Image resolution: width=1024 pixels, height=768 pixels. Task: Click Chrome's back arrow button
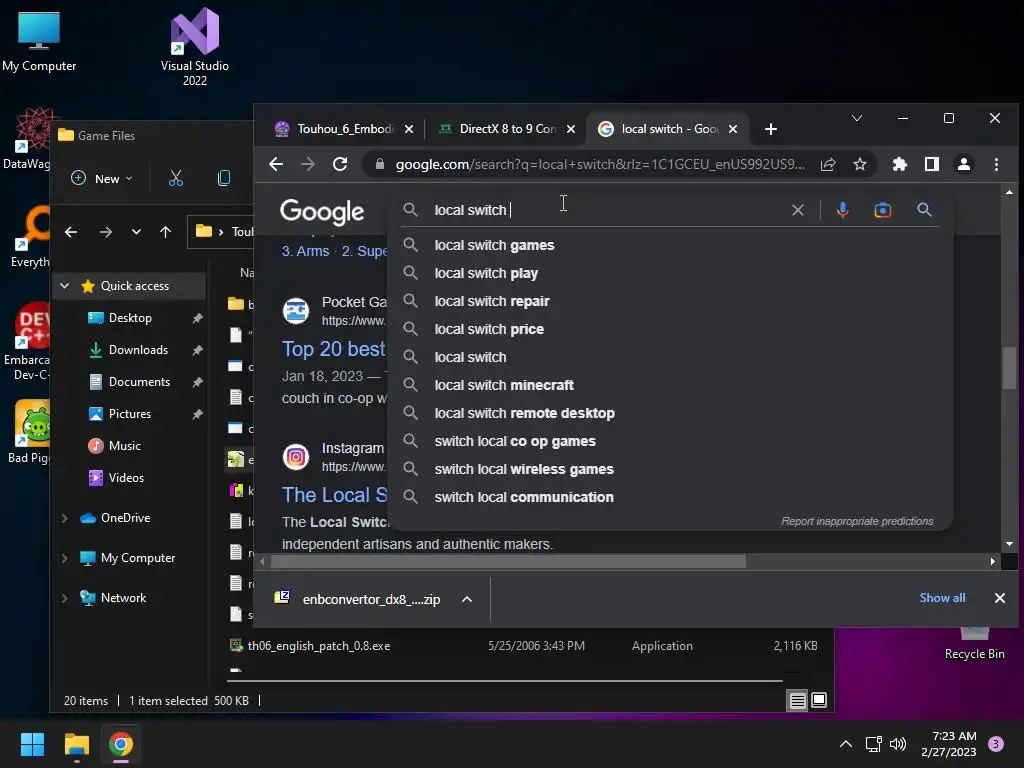click(x=276, y=165)
